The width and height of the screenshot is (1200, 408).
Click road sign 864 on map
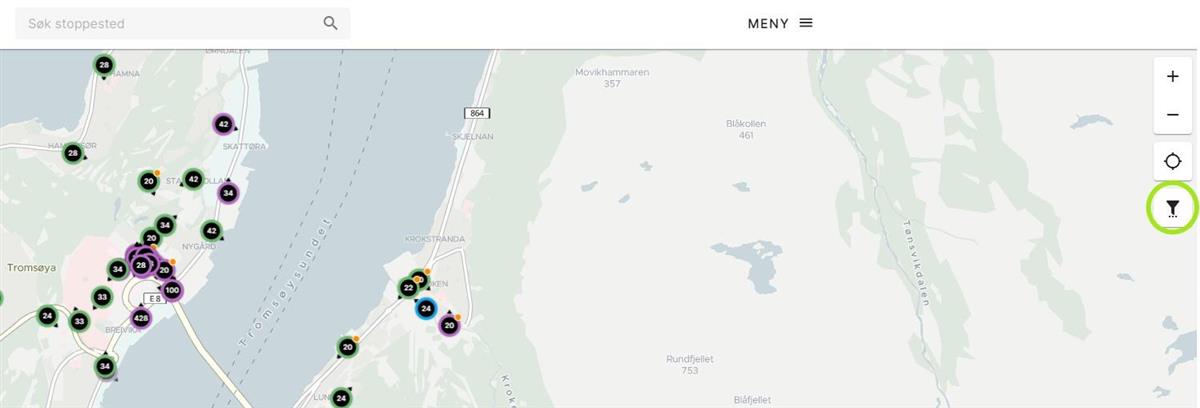(477, 113)
